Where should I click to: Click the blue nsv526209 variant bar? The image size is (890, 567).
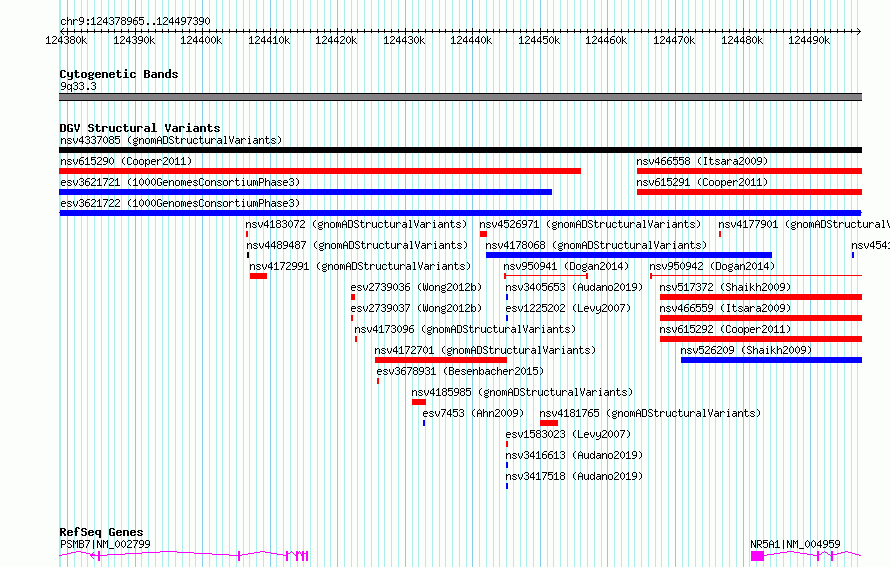pyautogui.click(x=771, y=360)
